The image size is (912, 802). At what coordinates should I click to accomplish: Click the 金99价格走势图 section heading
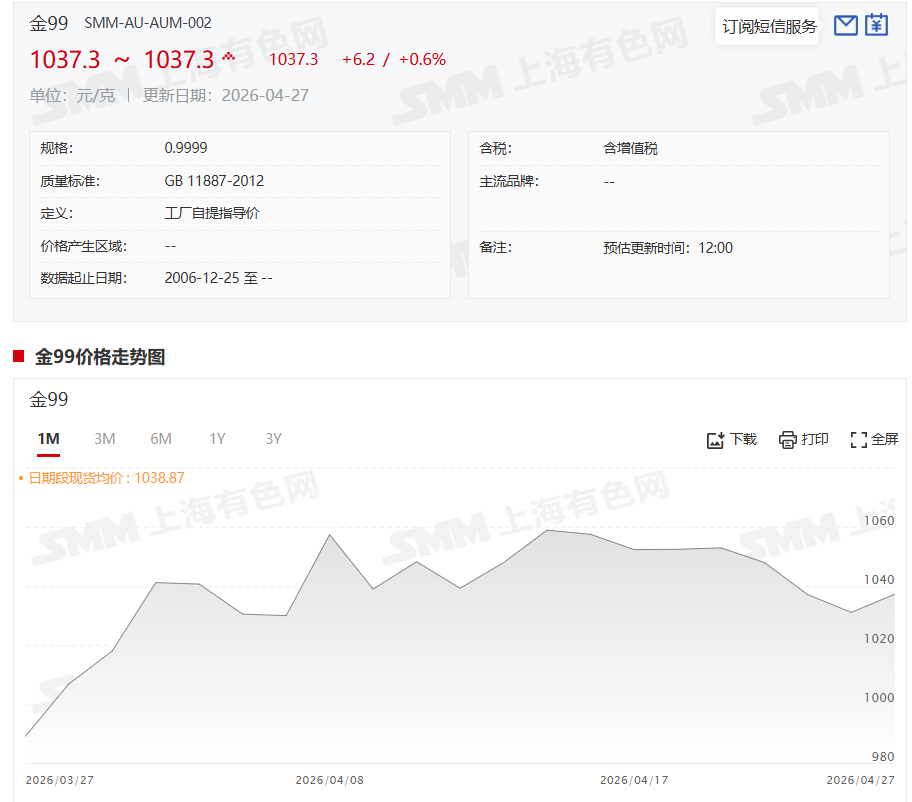[100, 357]
